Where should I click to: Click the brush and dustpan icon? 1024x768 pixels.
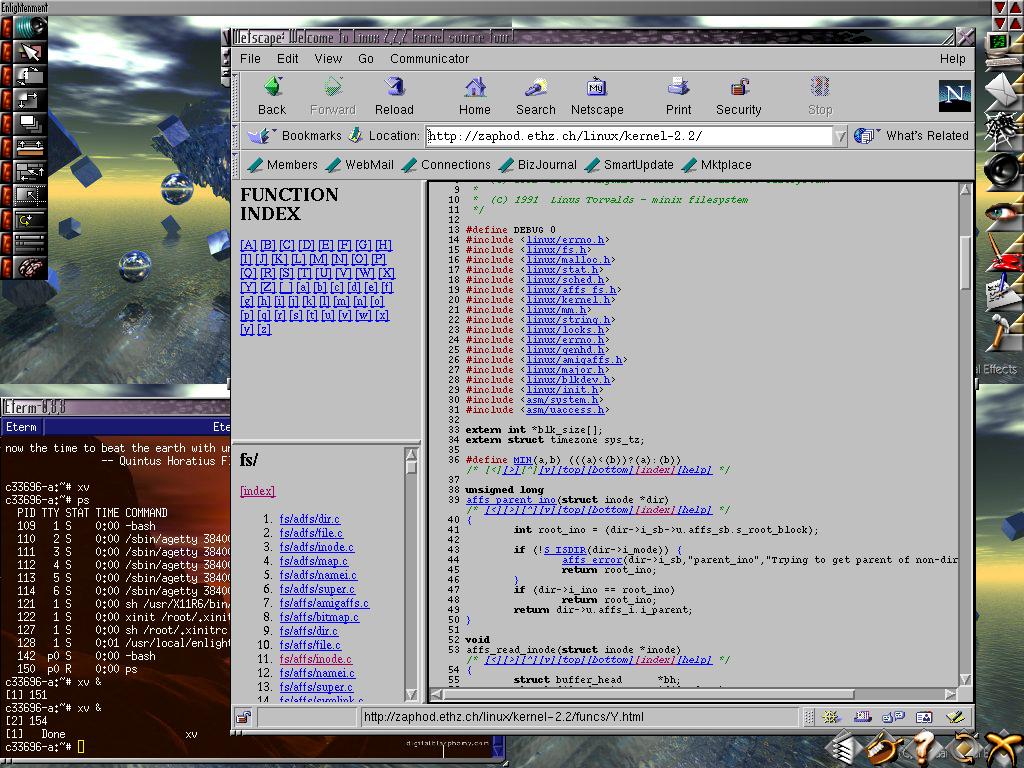883,750
